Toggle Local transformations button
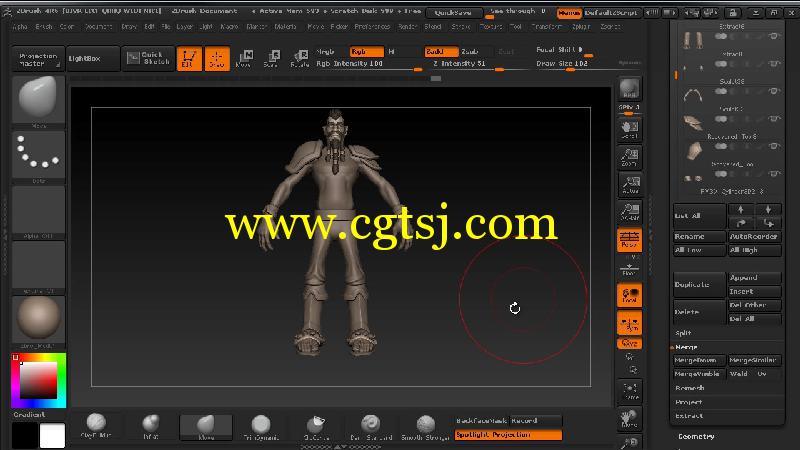The width and height of the screenshot is (800, 450). (629, 295)
